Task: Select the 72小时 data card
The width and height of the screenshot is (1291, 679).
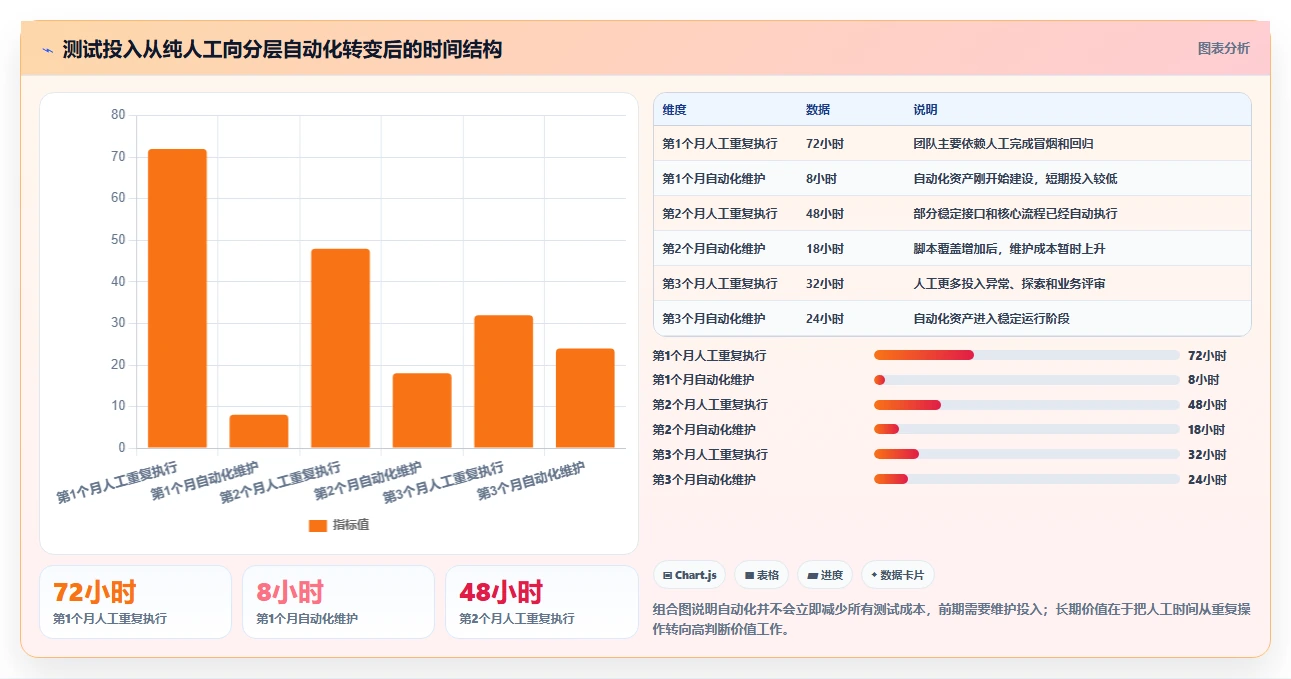Action: point(135,602)
